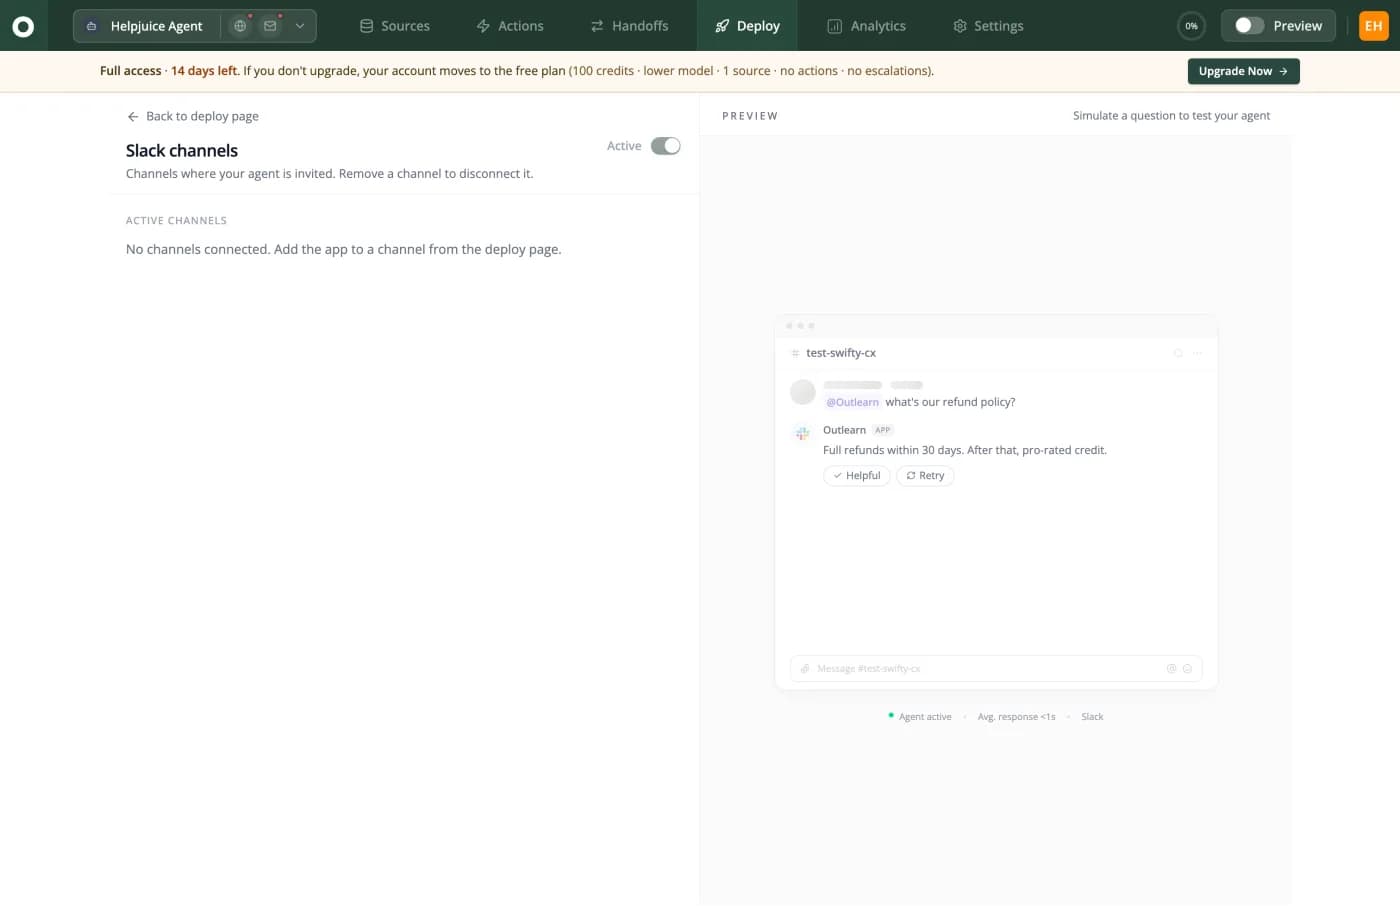The width and height of the screenshot is (1400, 910).
Task: Click the Upgrade Now button
Action: click(x=1243, y=71)
